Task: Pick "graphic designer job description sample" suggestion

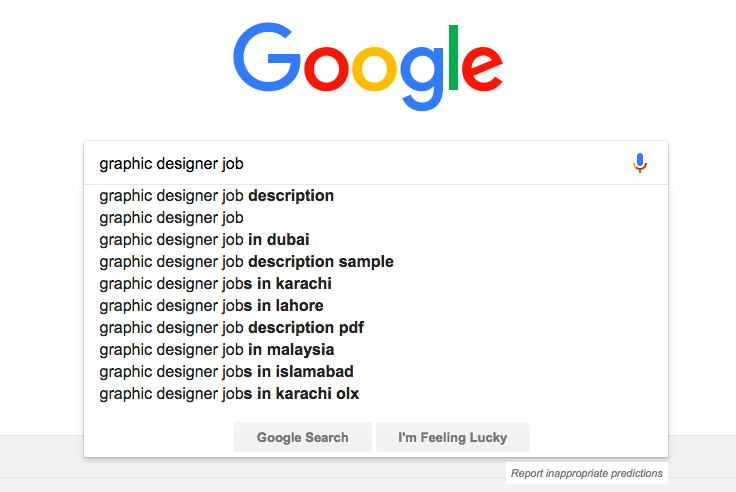Action: pos(247,262)
